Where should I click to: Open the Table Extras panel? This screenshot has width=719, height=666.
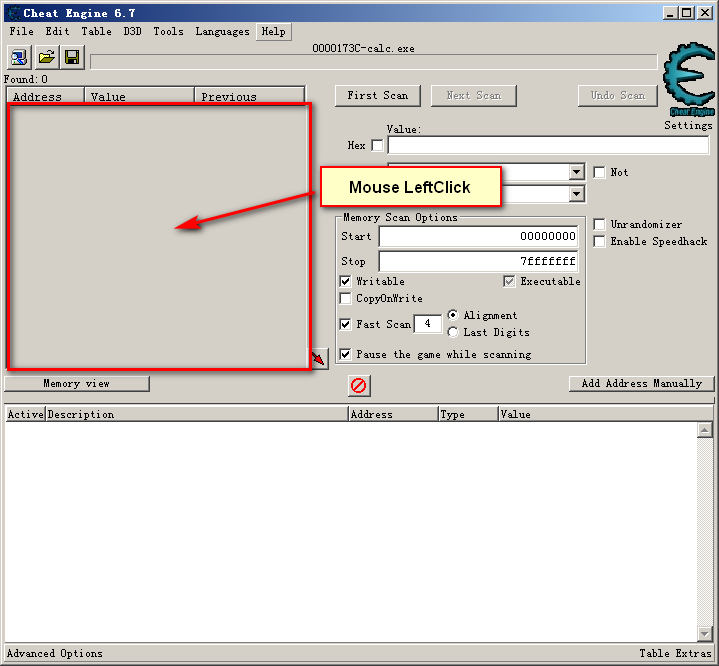coord(675,654)
